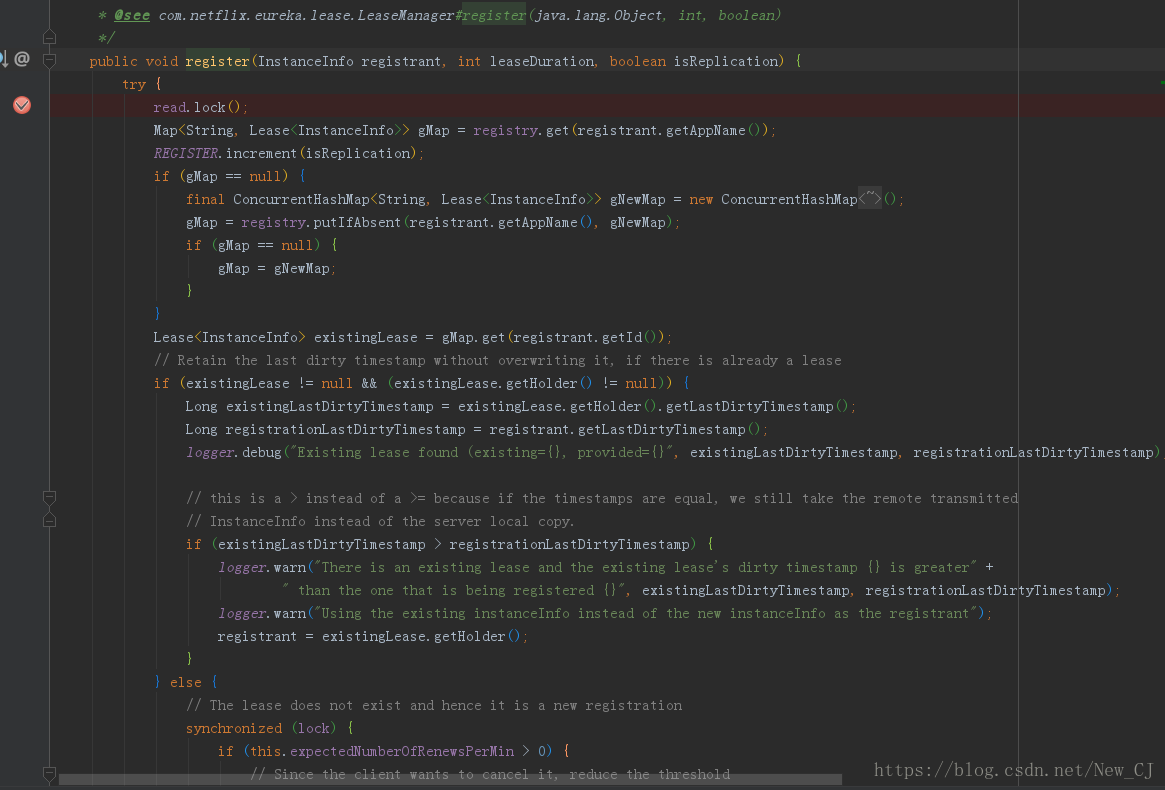Click the 'else' keyword

[x=186, y=682]
